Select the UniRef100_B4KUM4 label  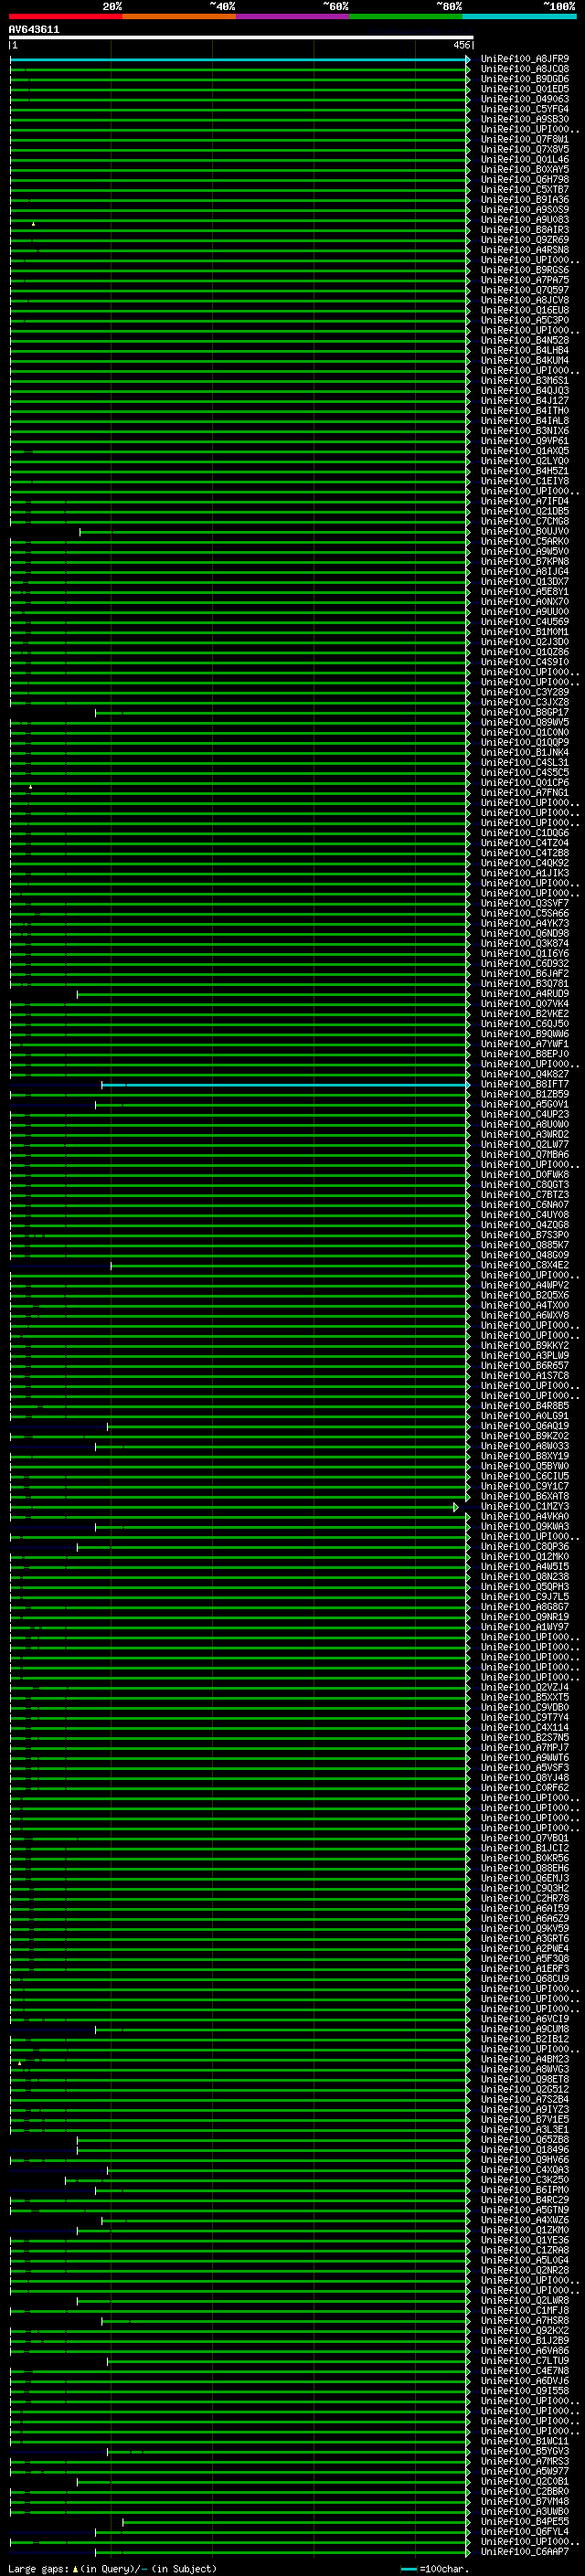(x=525, y=360)
